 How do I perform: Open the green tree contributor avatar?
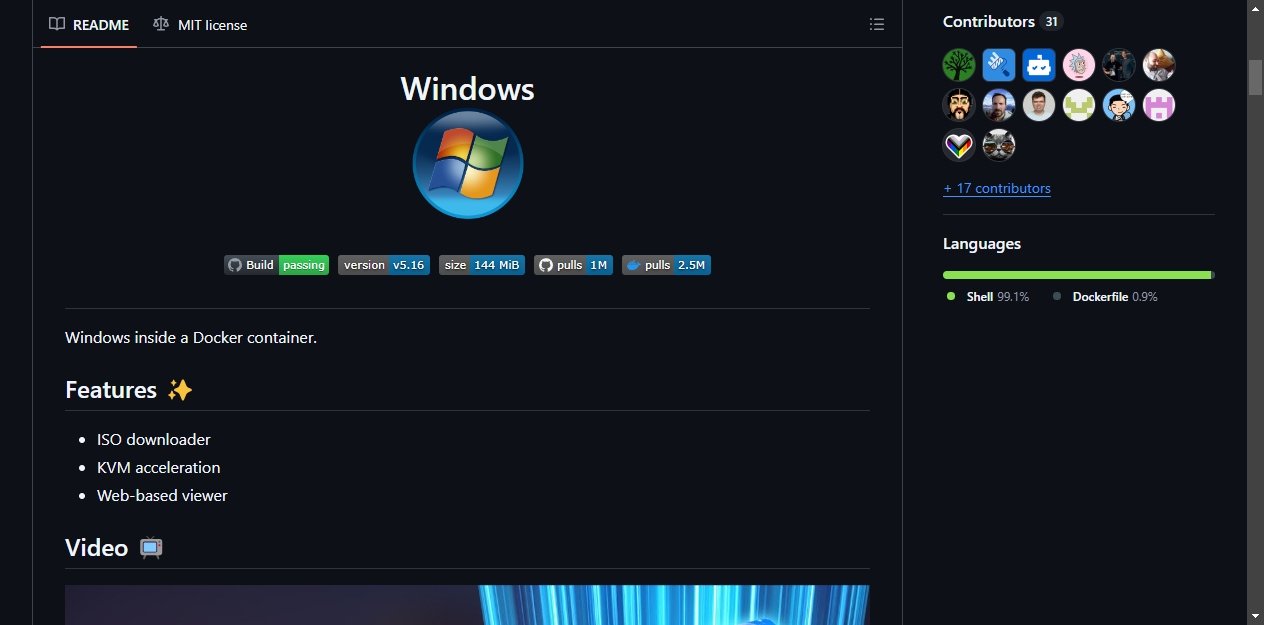[x=959, y=65]
